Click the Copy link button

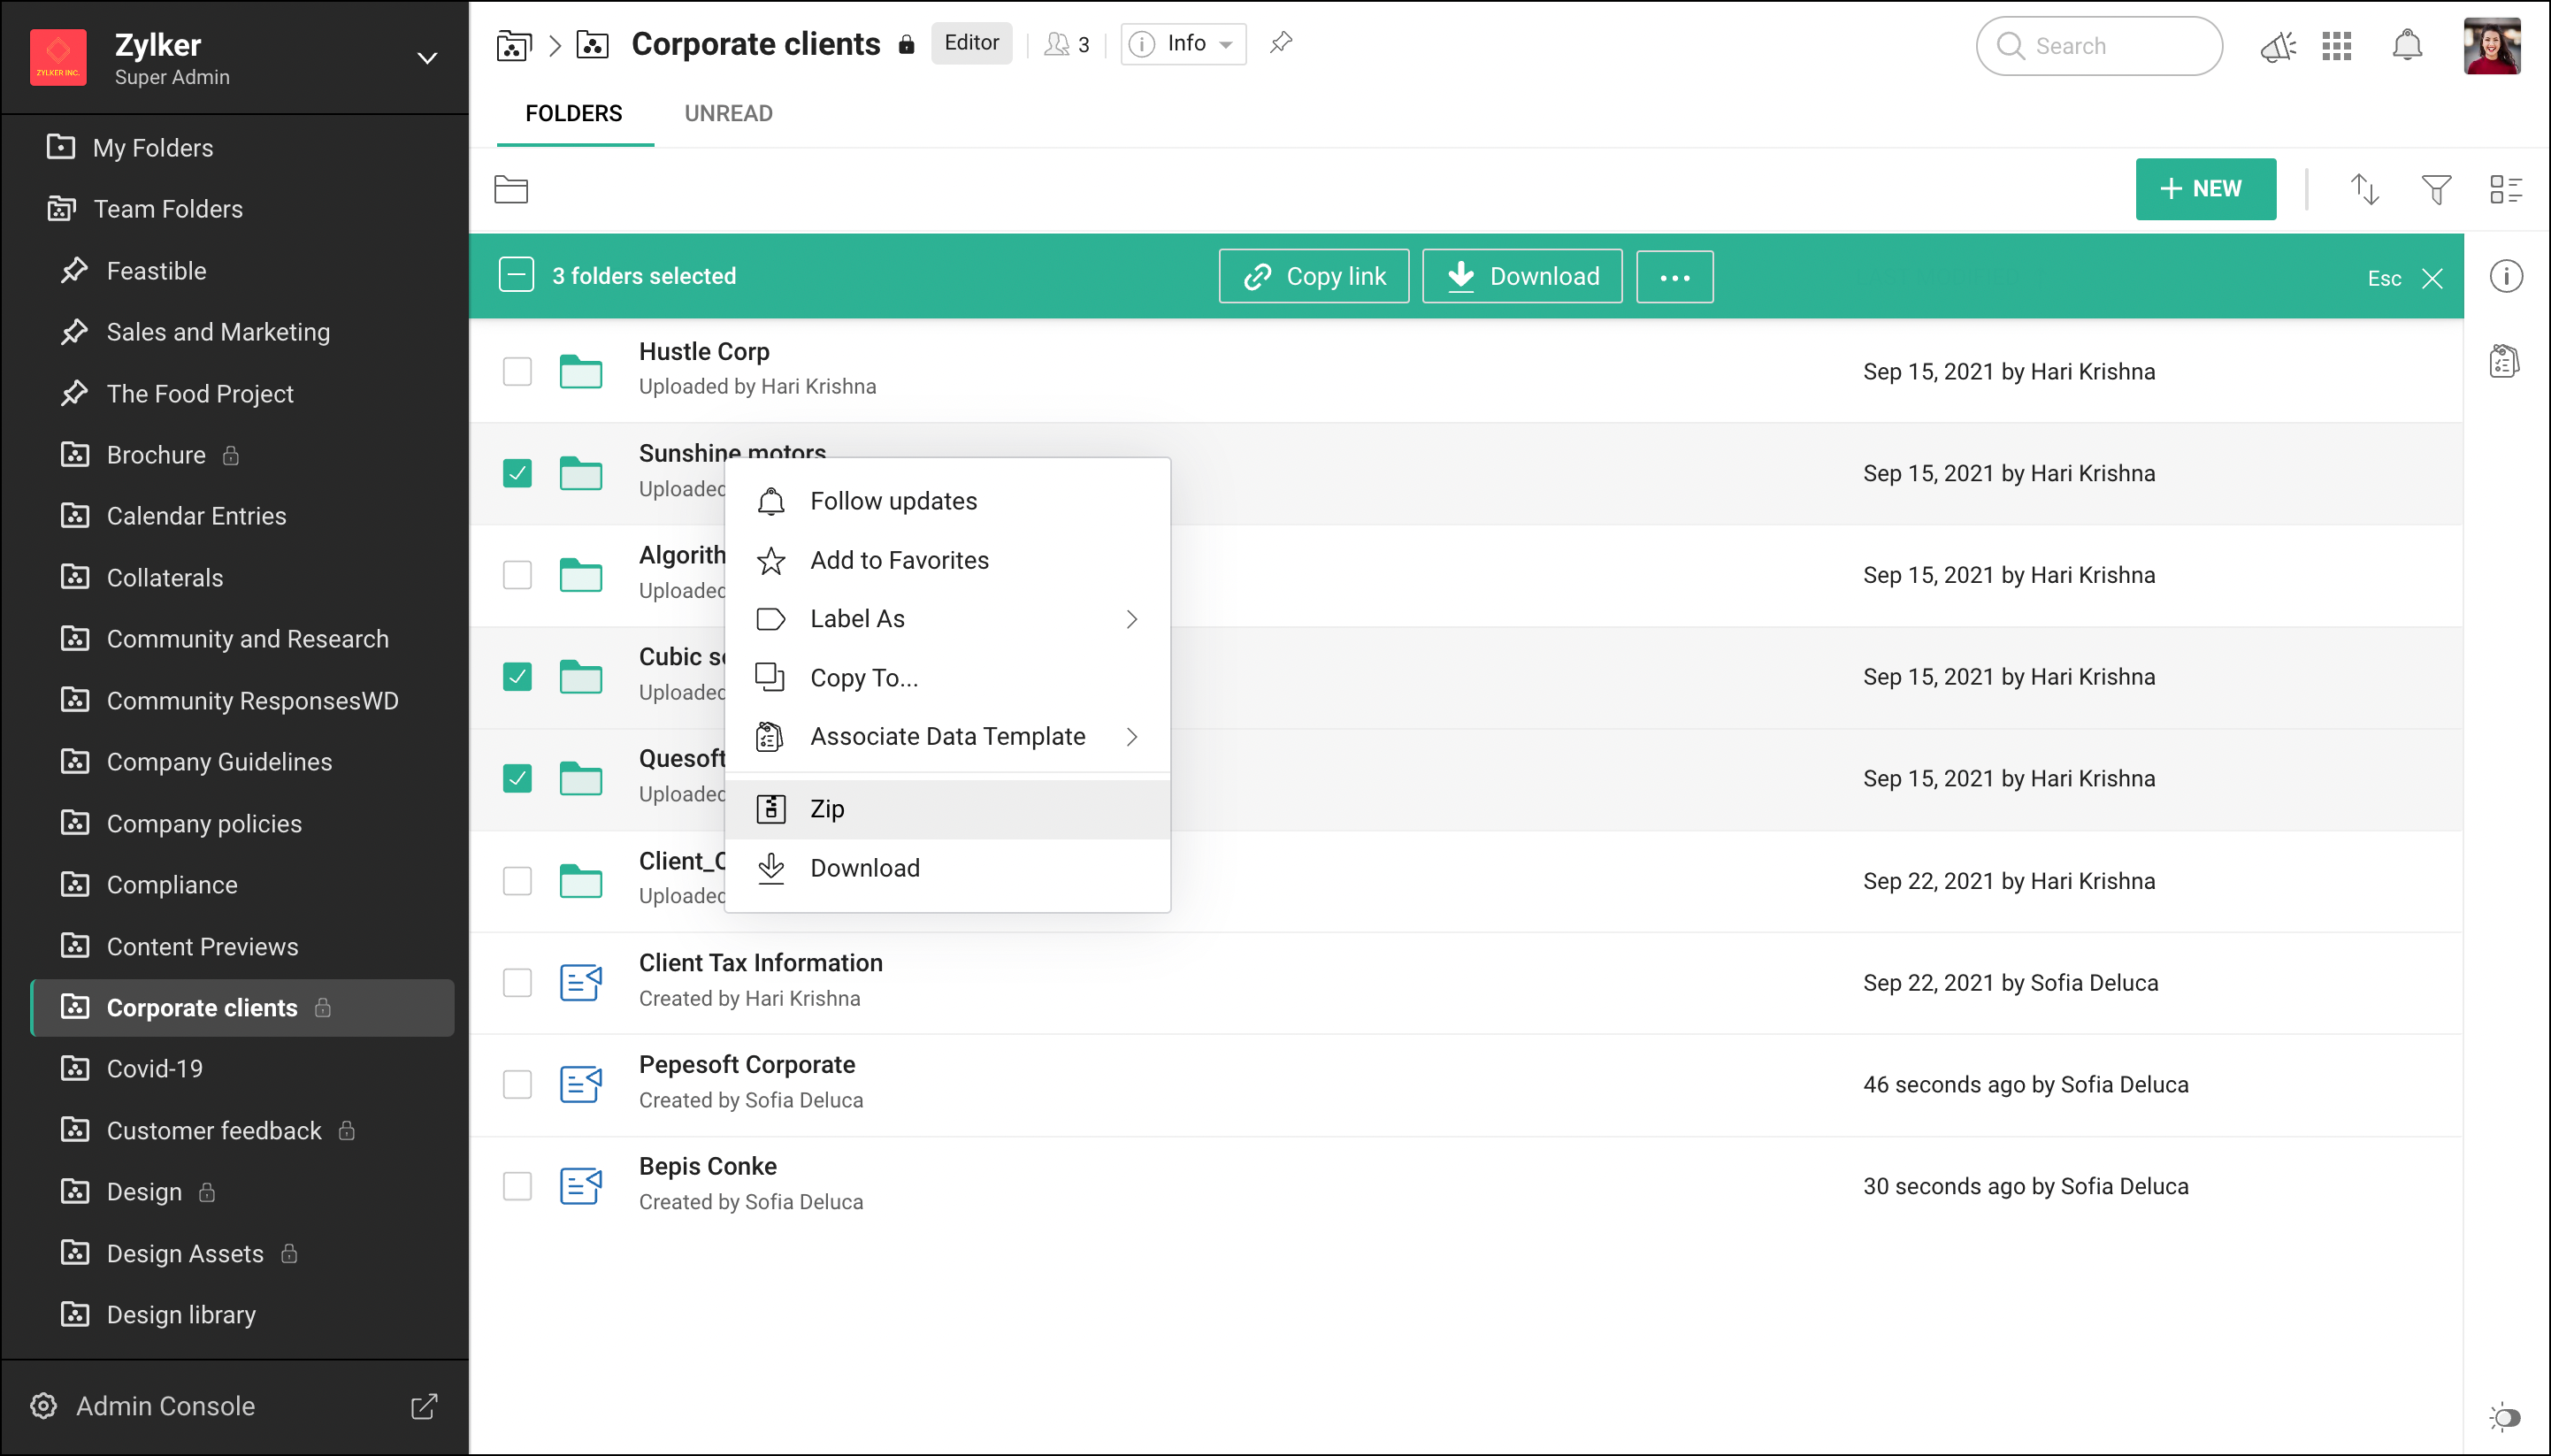pos(1314,276)
